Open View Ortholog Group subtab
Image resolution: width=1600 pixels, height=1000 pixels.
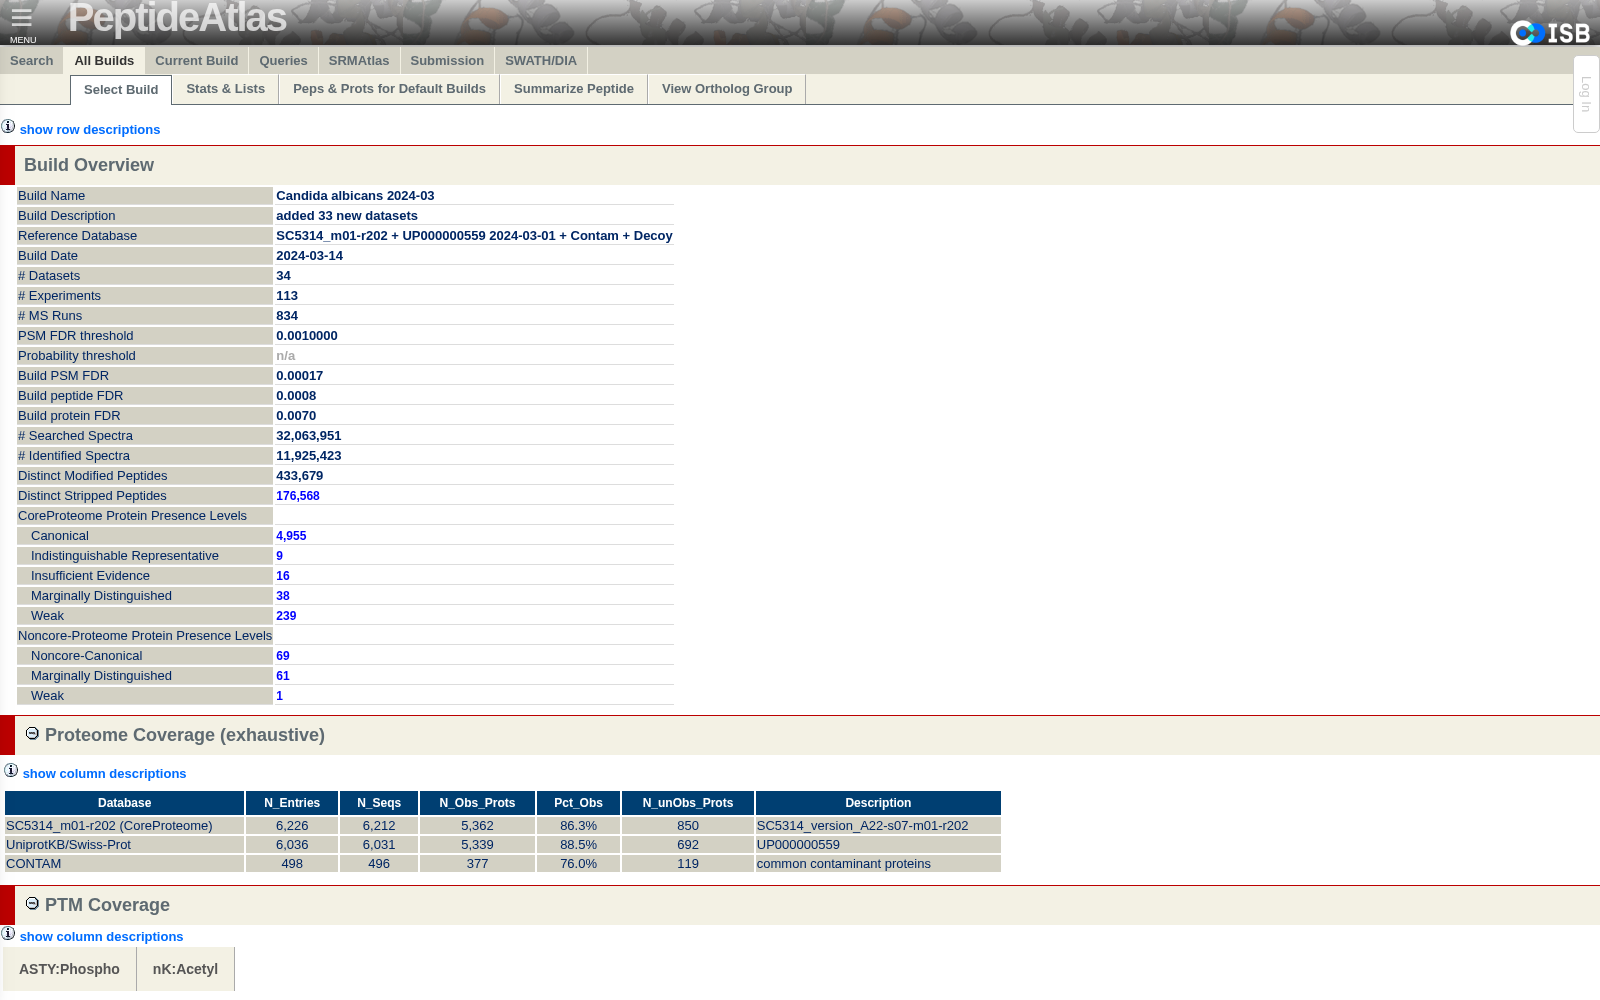(727, 89)
